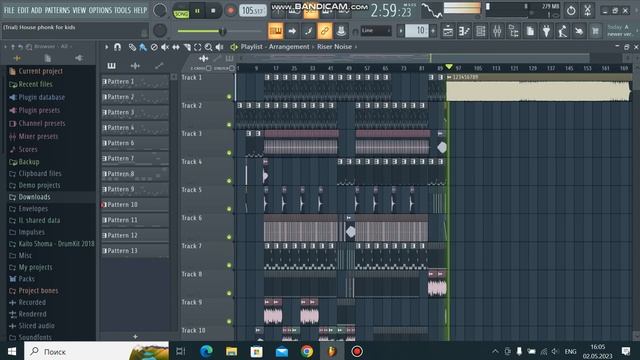Show pattern clips tab in picker panel
The width and height of the screenshot is (640, 360).
click(111, 66)
